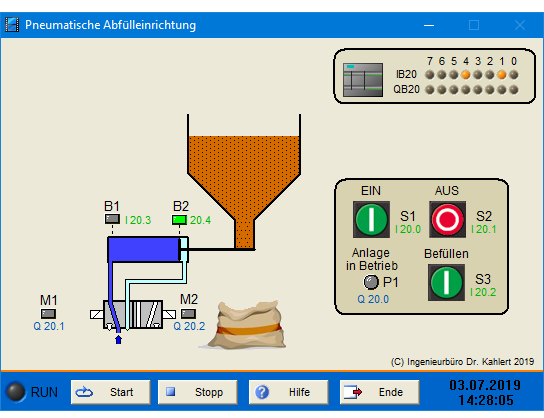Click the Stopp button

click(197, 392)
